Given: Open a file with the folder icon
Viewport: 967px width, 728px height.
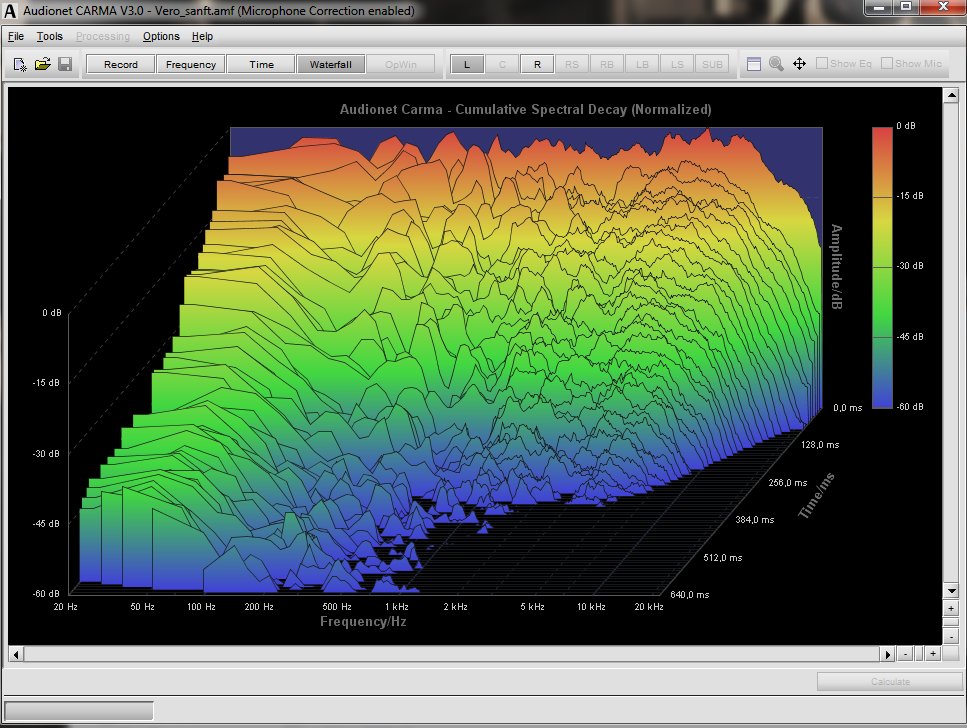Looking at the screenshot, I should [x=42, y=64].
